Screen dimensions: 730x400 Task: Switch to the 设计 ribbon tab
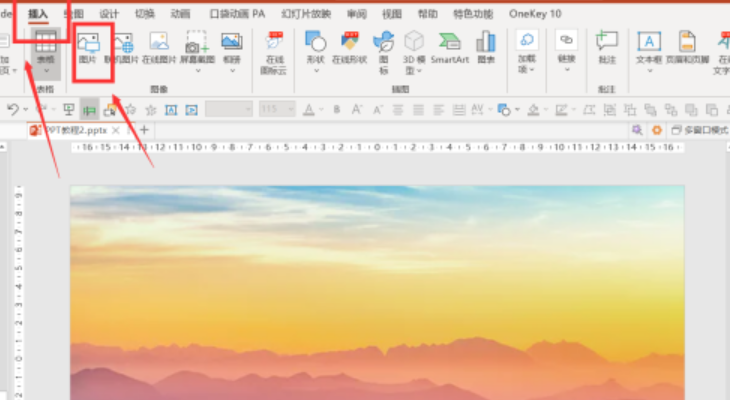pyautogui.click(x=109, y=14)
